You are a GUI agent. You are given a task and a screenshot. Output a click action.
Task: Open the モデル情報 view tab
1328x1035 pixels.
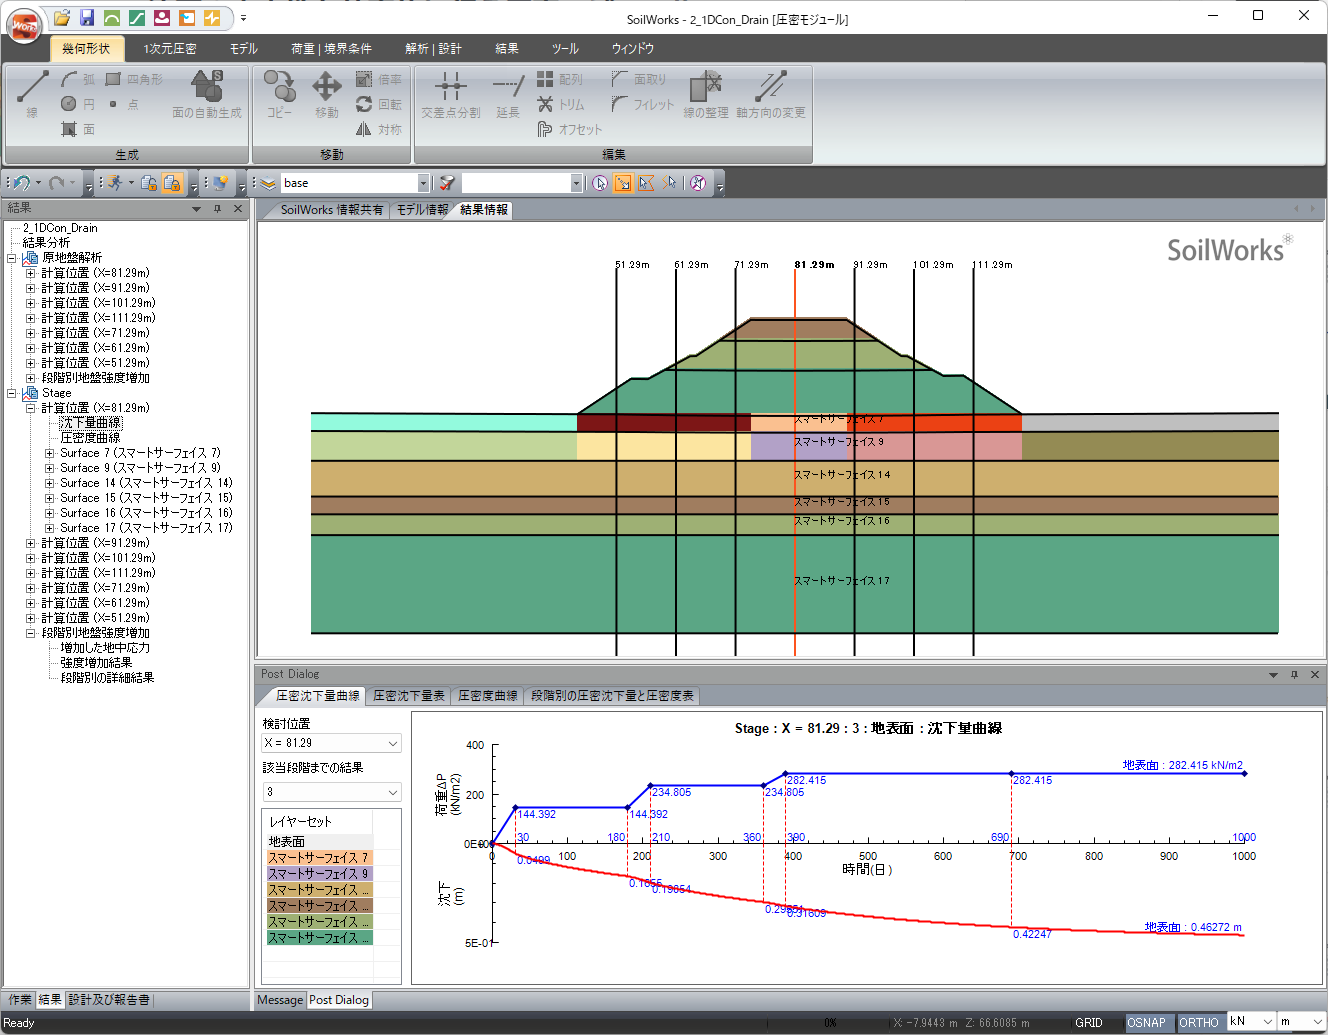click(422, 210)
